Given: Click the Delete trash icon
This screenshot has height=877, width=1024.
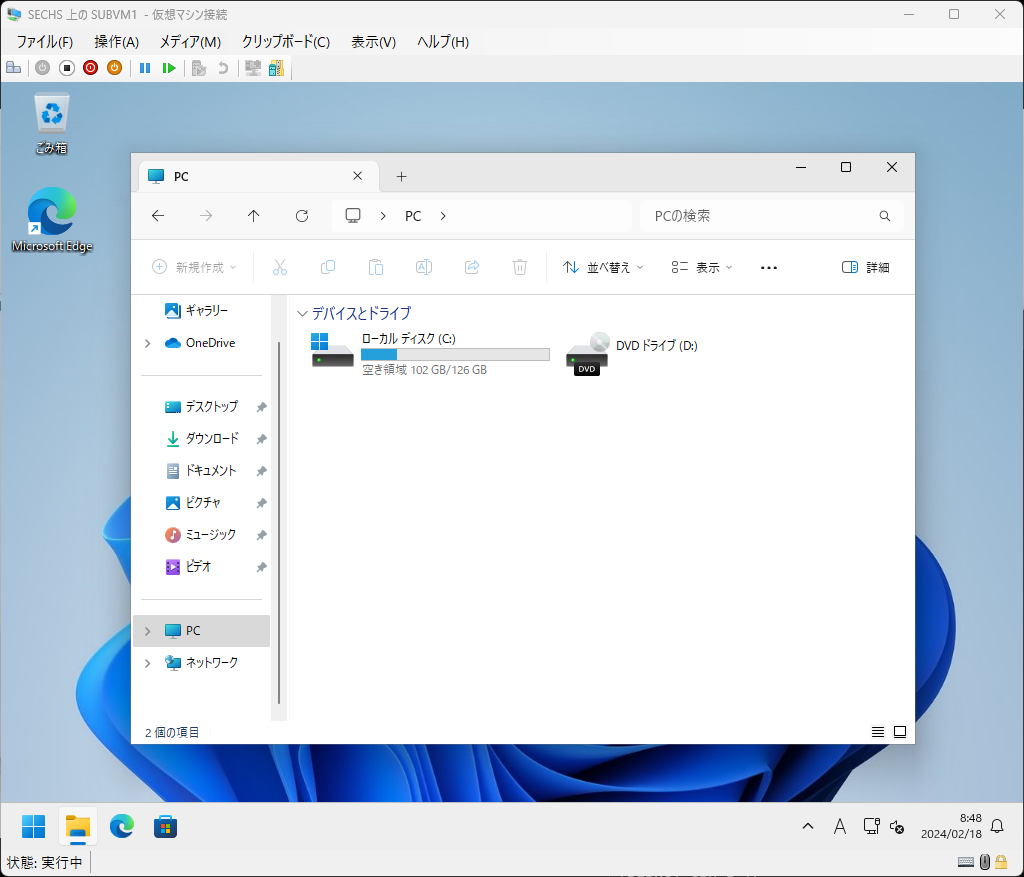Looking at the screenshot, I should 520,267.
